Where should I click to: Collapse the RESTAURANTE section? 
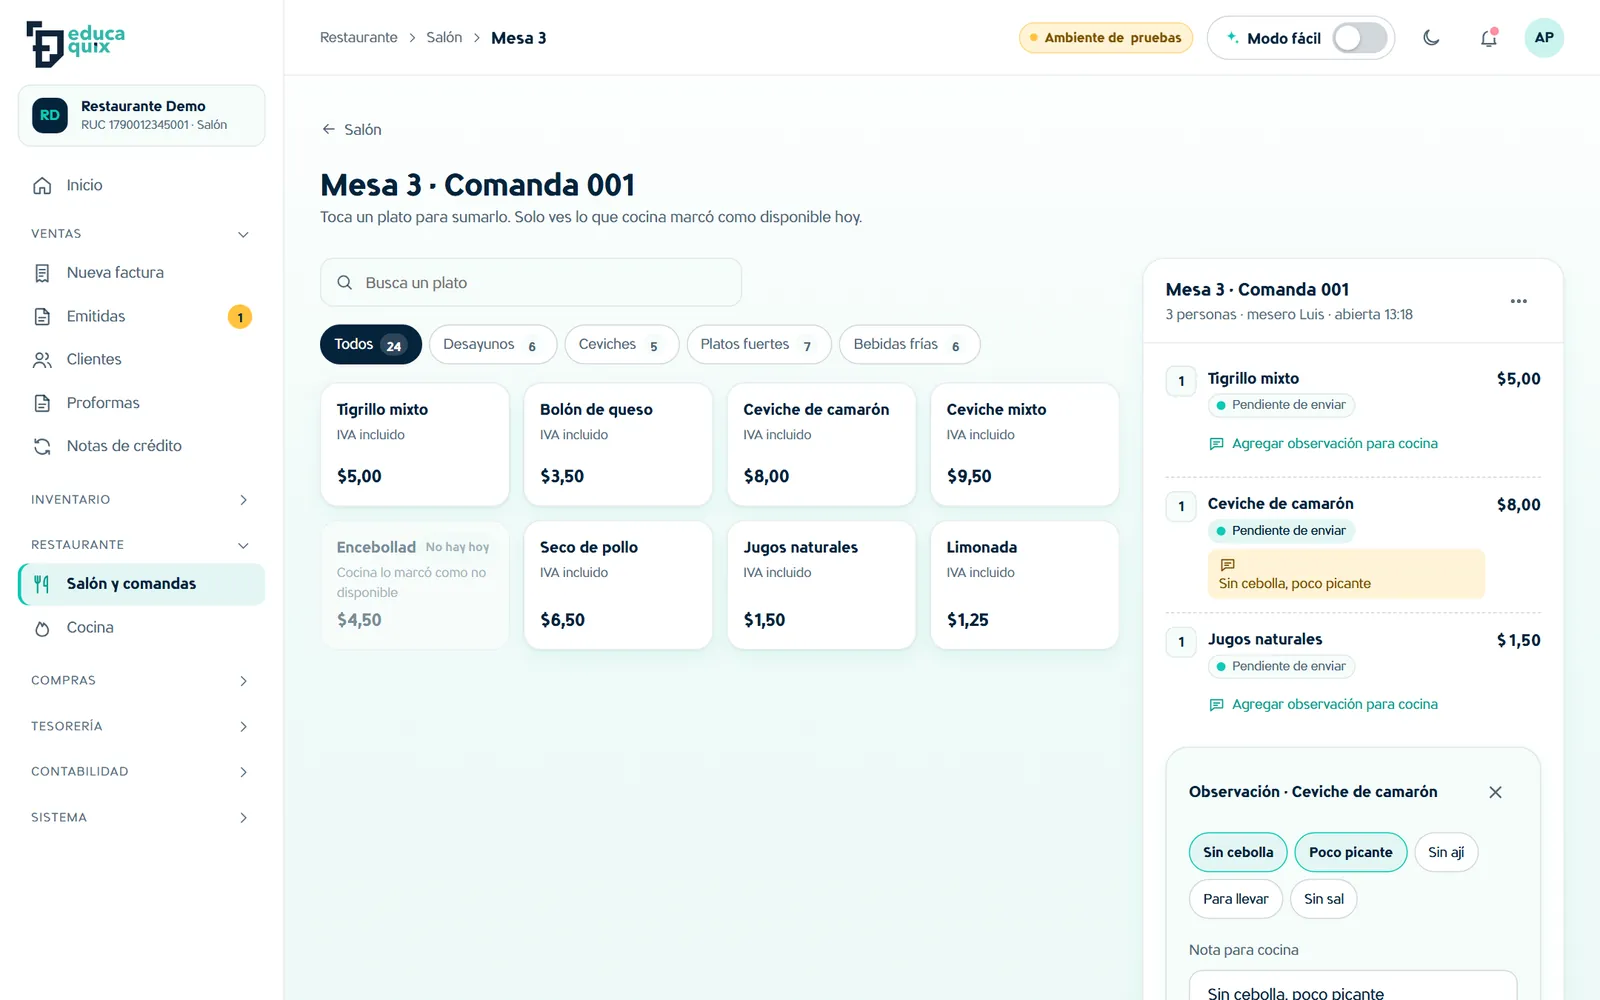click(x=141, y=545)
